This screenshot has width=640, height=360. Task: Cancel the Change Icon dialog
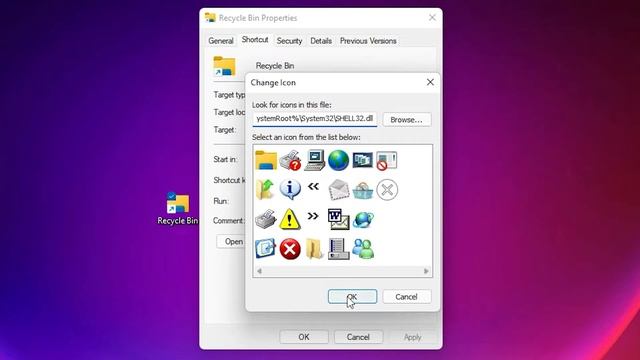click(x=407, y=297)
